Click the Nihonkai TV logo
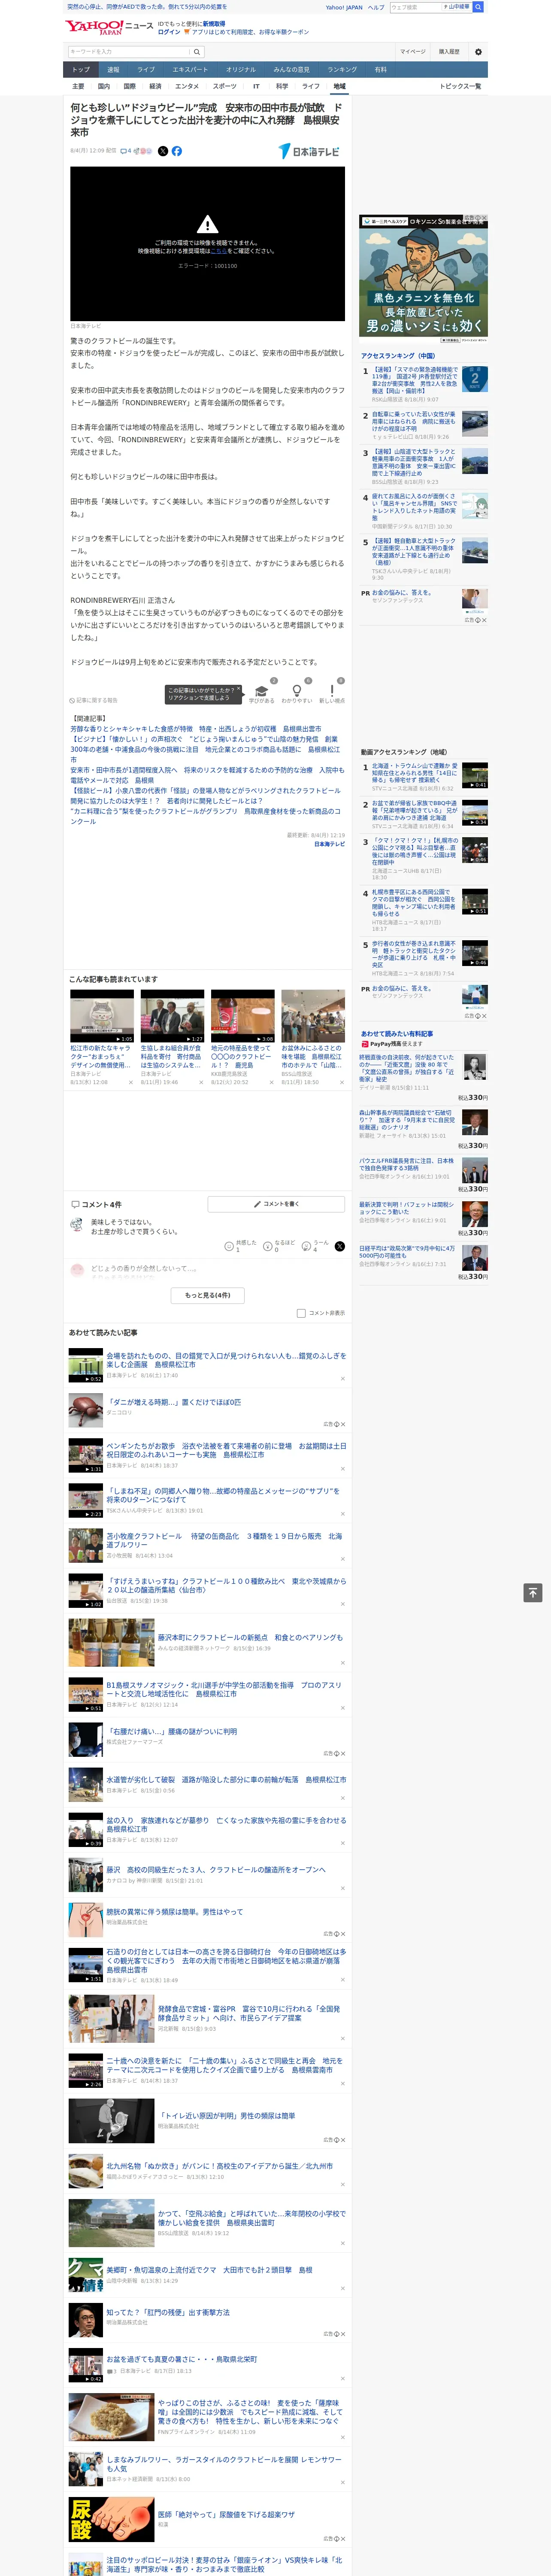Screen dimensions: 551x2576 [309, 151]
